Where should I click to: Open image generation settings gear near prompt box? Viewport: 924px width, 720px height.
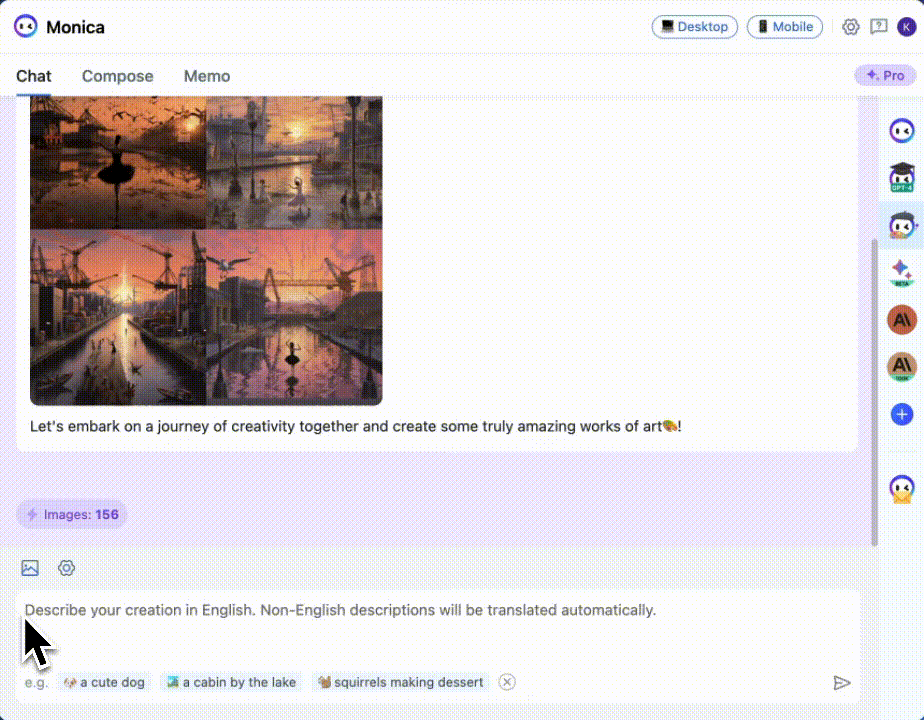(66, 567)
